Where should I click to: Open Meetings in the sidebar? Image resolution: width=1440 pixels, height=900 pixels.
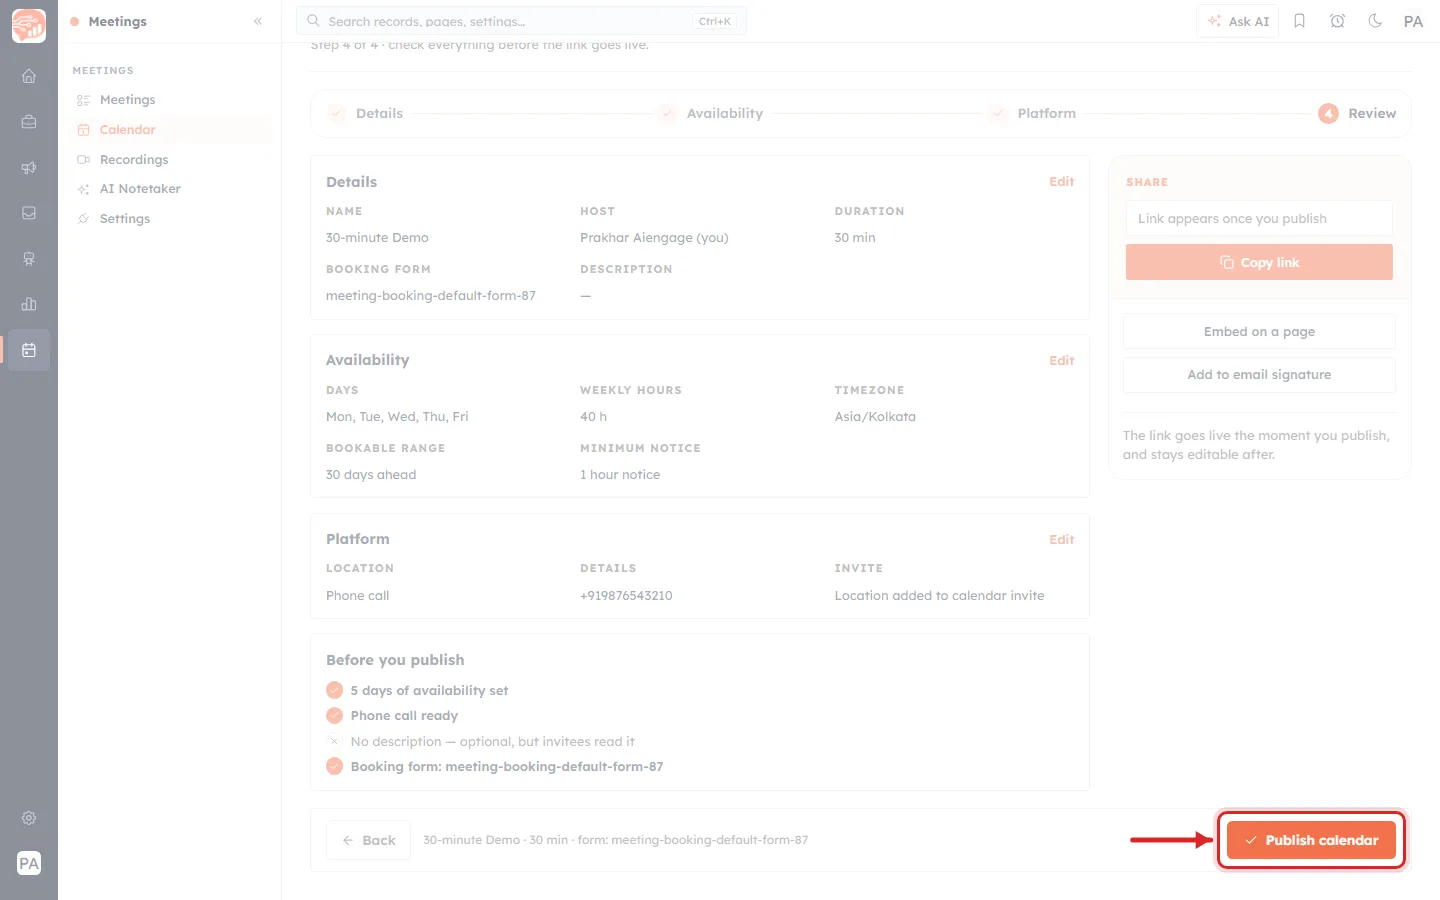(170, 100)
